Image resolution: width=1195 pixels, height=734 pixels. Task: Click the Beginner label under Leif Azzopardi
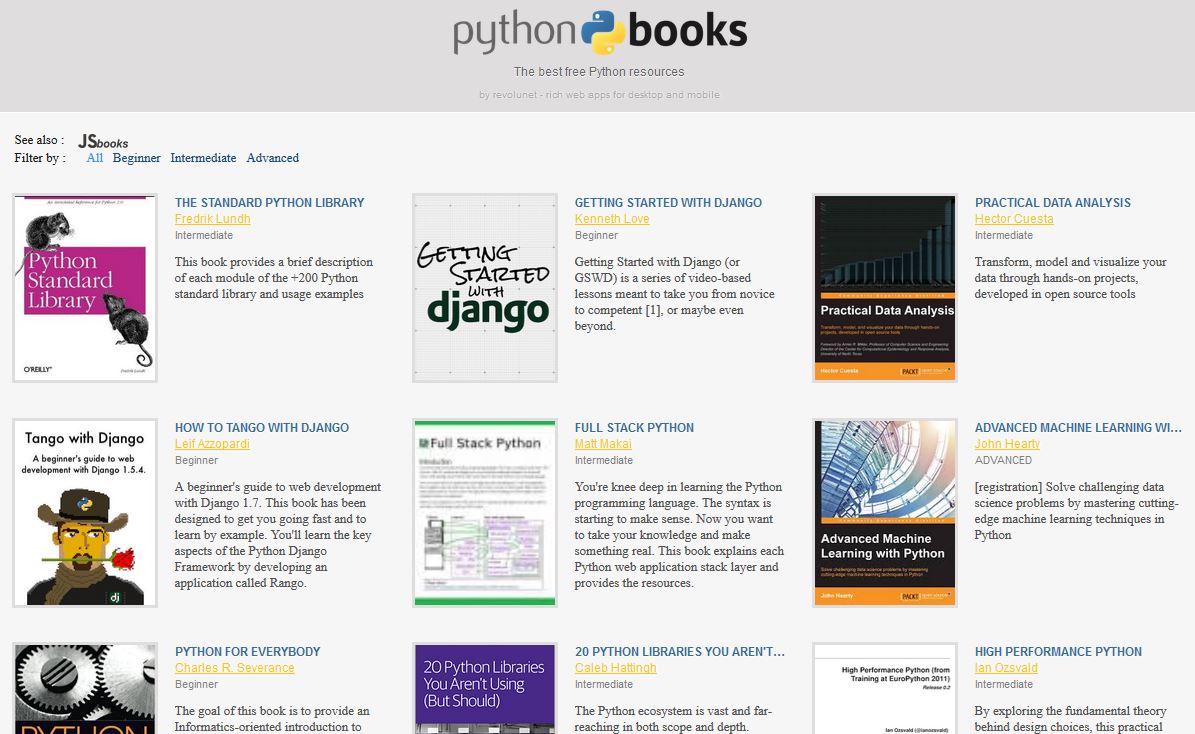pyautogui.click(x=196, y=460)
